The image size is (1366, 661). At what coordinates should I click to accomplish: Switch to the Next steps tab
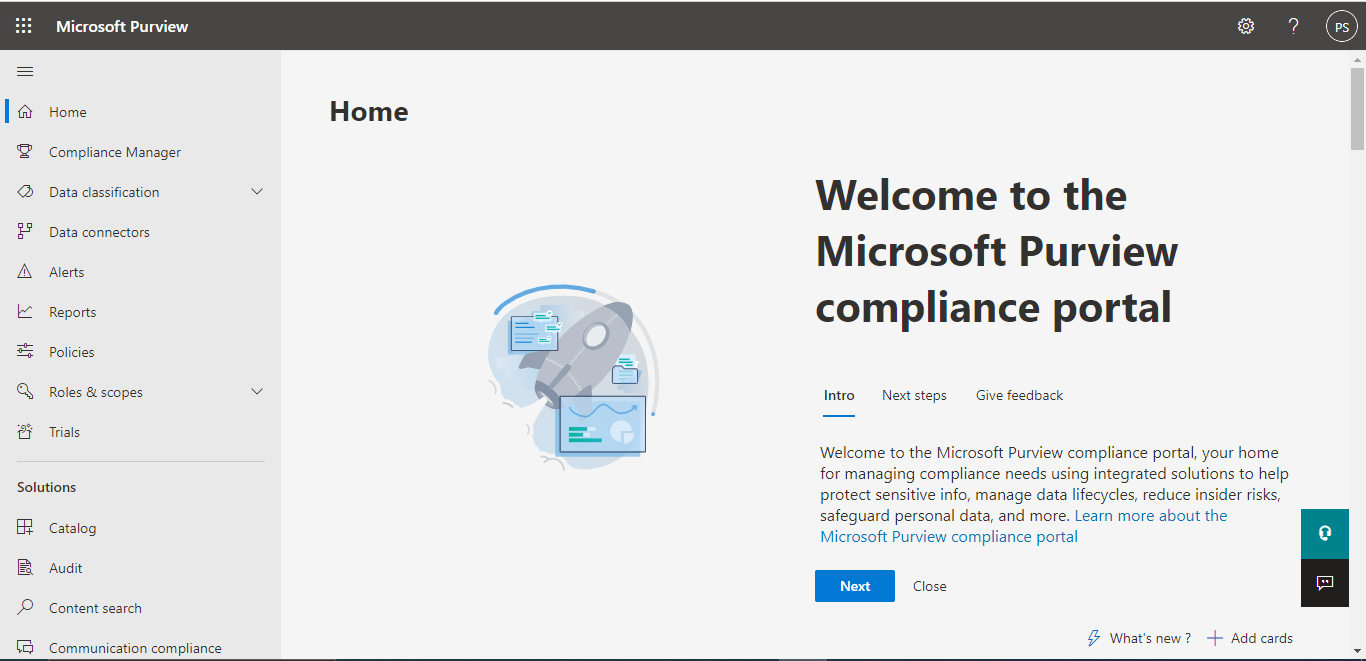914,396
